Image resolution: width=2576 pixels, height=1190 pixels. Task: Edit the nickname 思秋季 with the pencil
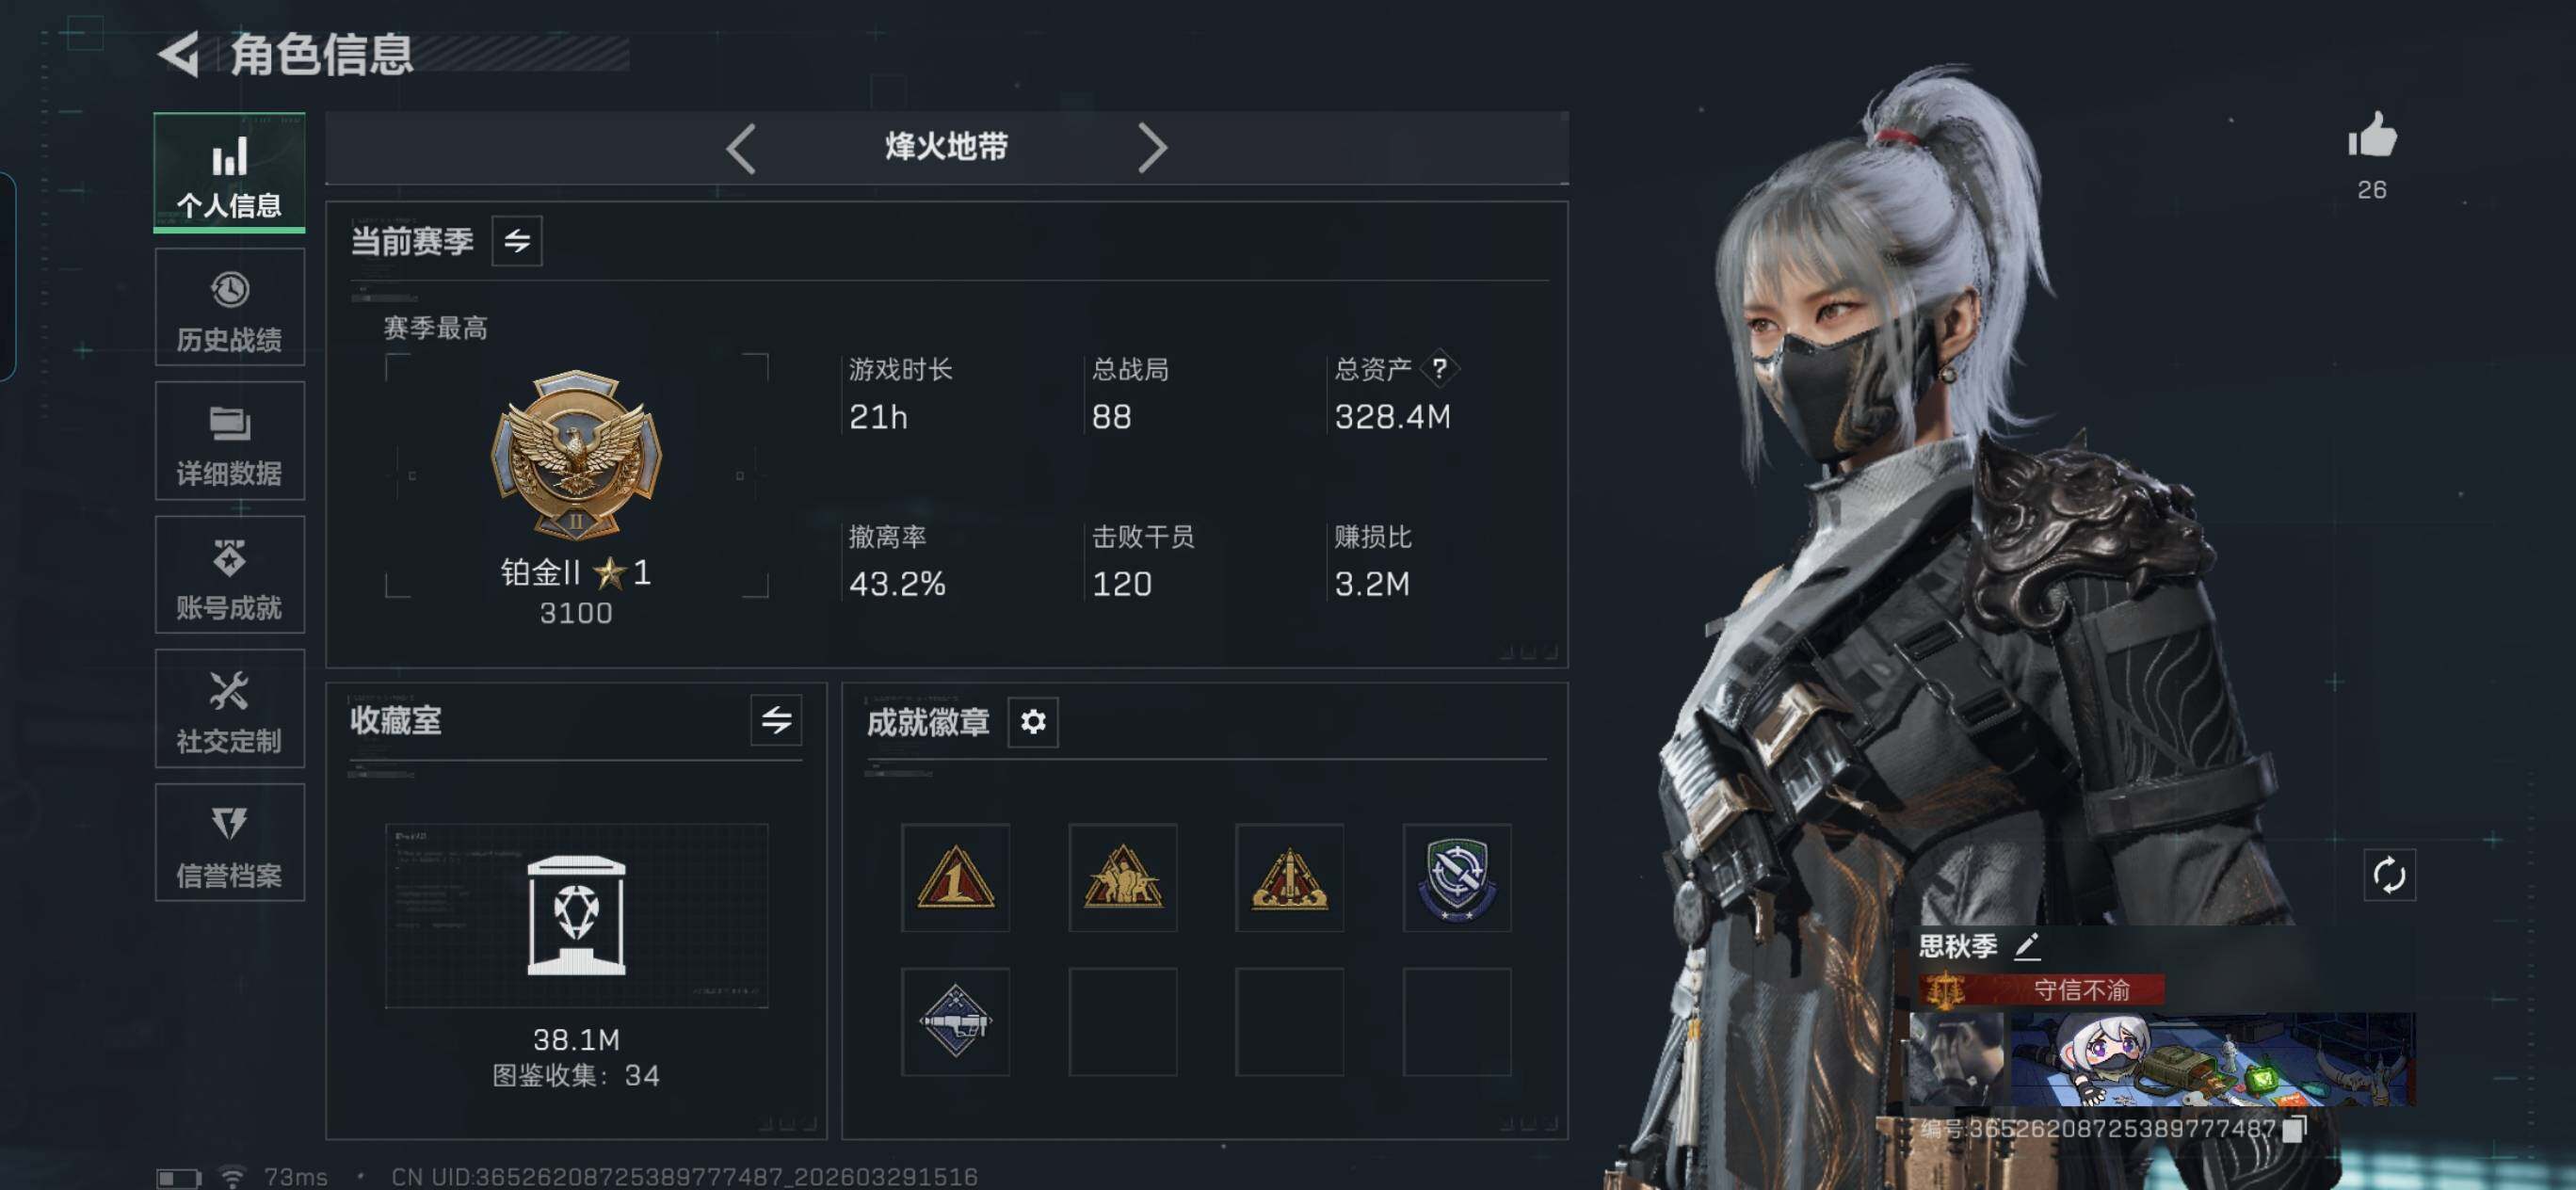pos(2027,946)
